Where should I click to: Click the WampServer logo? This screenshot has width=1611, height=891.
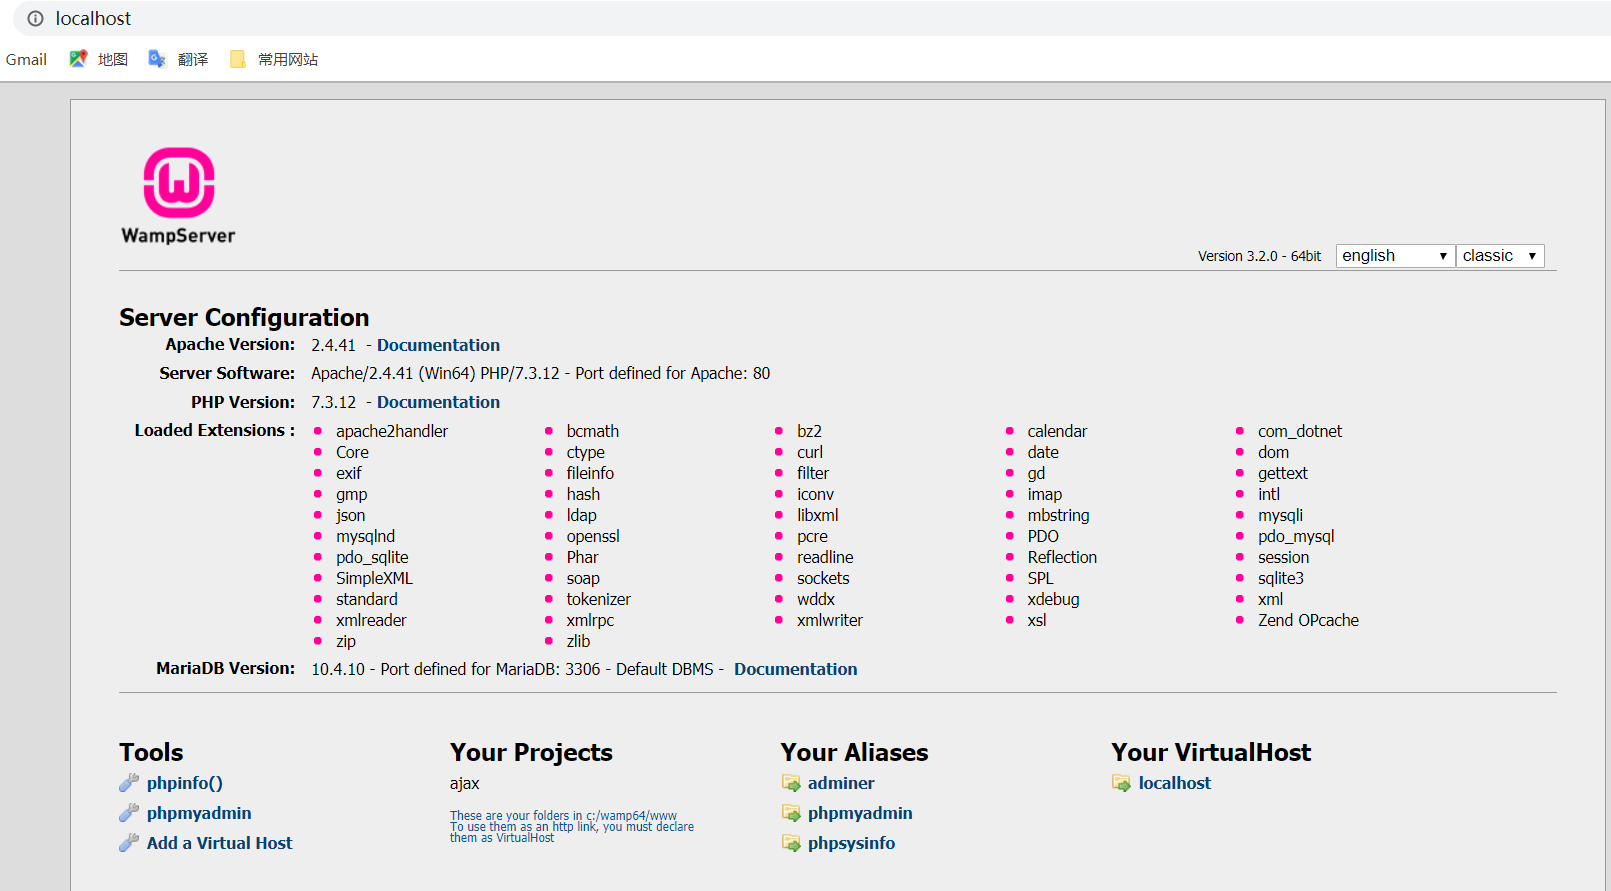[178, 196]
